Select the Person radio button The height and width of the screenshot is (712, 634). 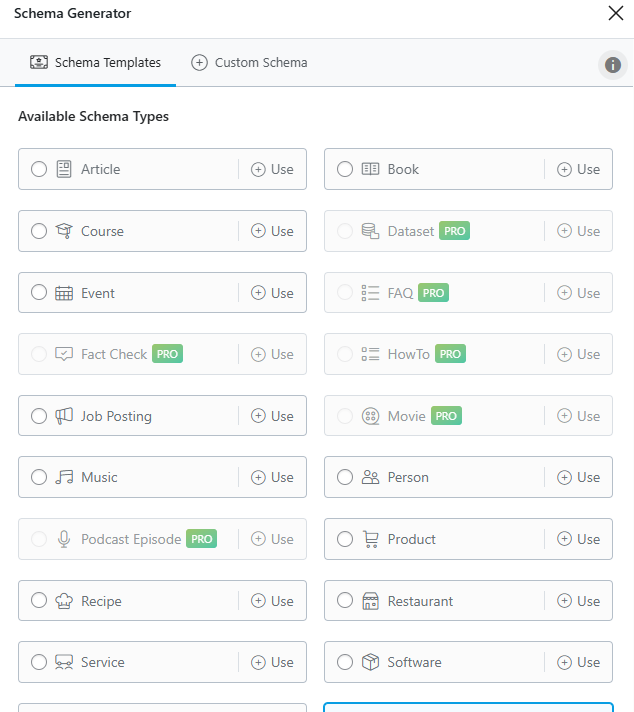pos(345,477)
